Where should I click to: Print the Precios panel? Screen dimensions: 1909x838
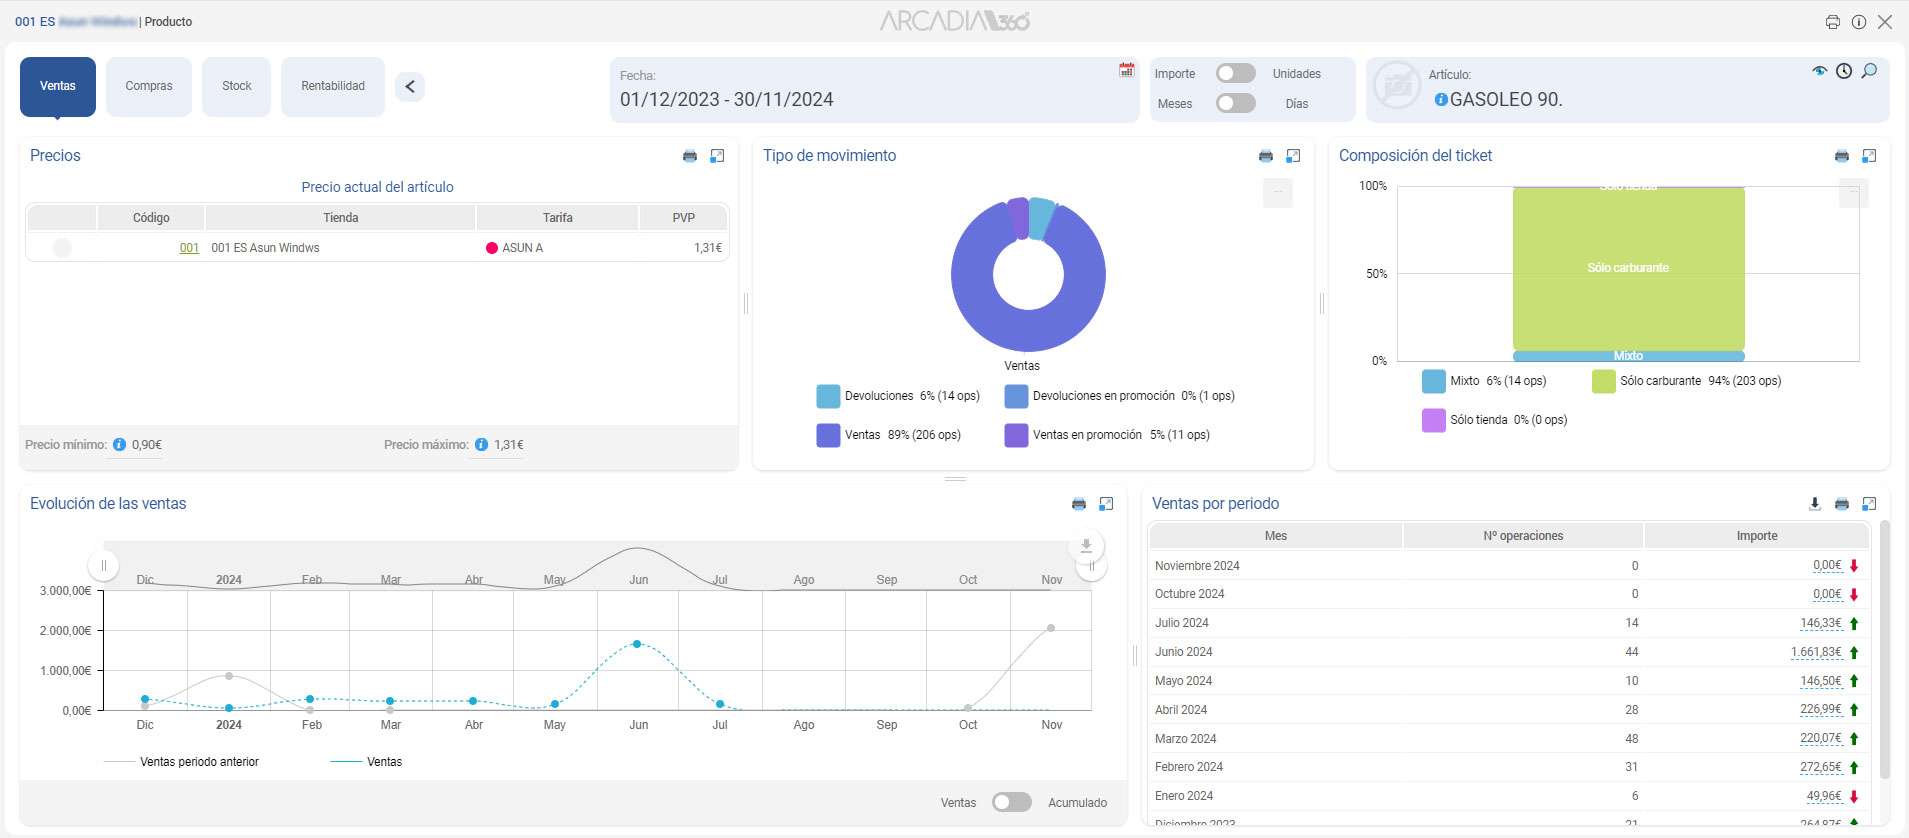coord(690,156)
